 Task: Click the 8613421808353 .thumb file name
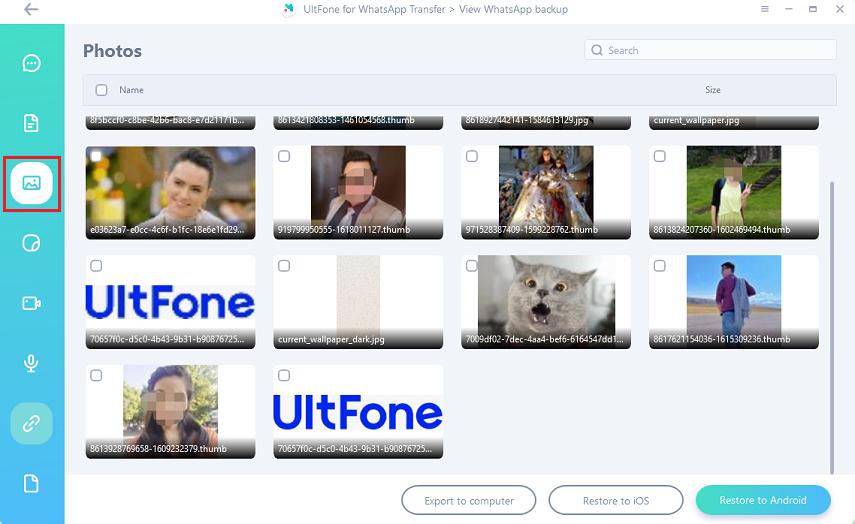(x=346, y=121)
